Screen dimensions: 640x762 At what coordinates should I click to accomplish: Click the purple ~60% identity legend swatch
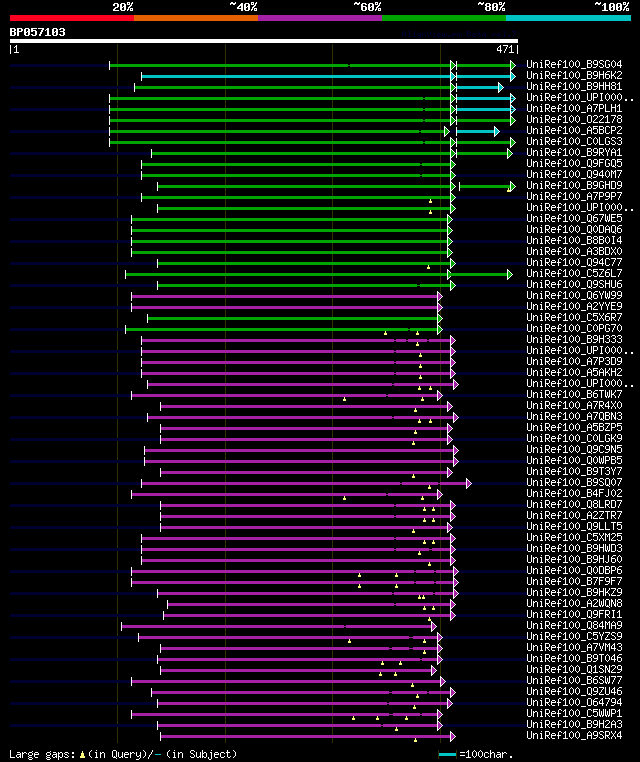click(x=320, y=18)
